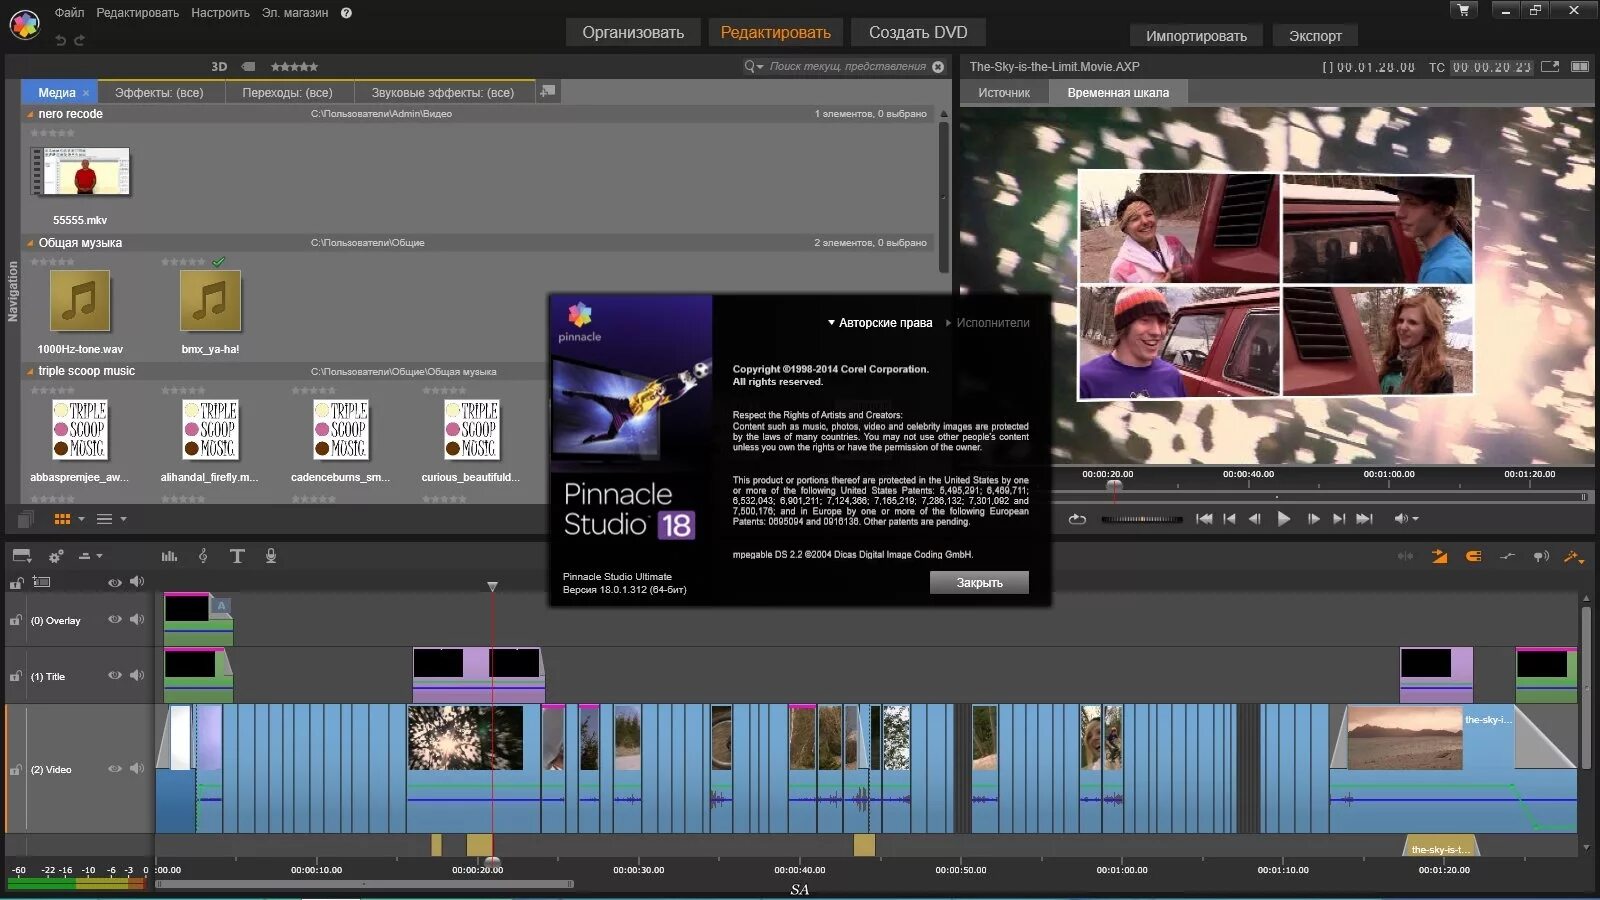Select the Источник preview tab

pyautogui.click(x=1004, y=92)
